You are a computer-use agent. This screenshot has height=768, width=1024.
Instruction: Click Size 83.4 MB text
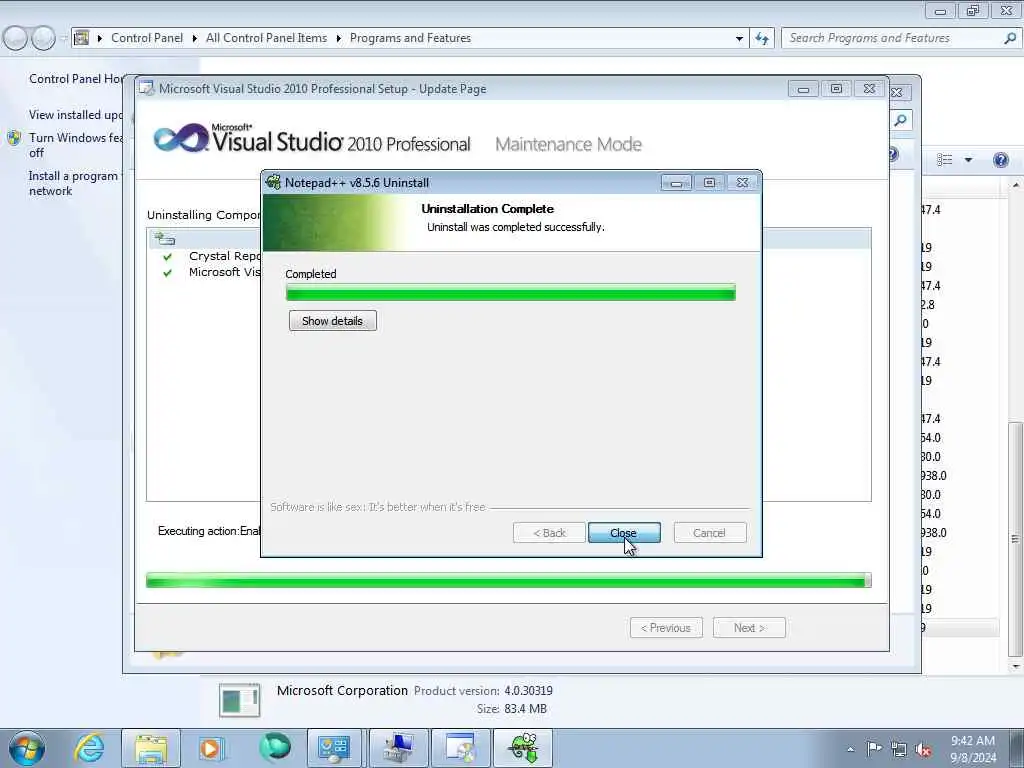coord(512,709)
